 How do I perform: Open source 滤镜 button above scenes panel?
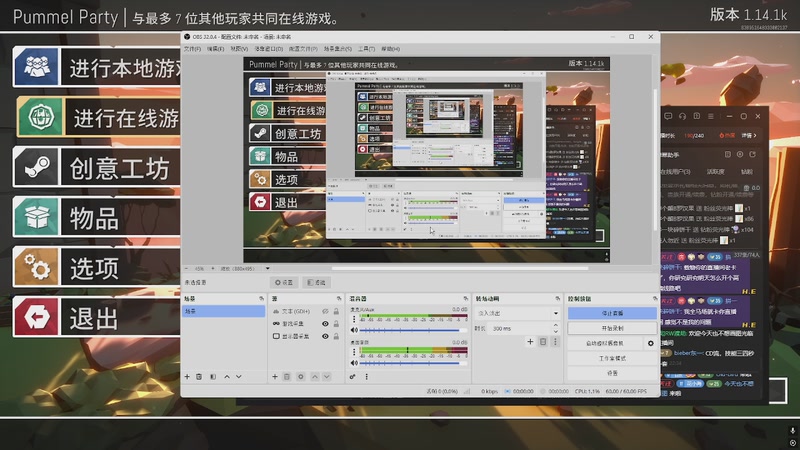tap(317, 282)
